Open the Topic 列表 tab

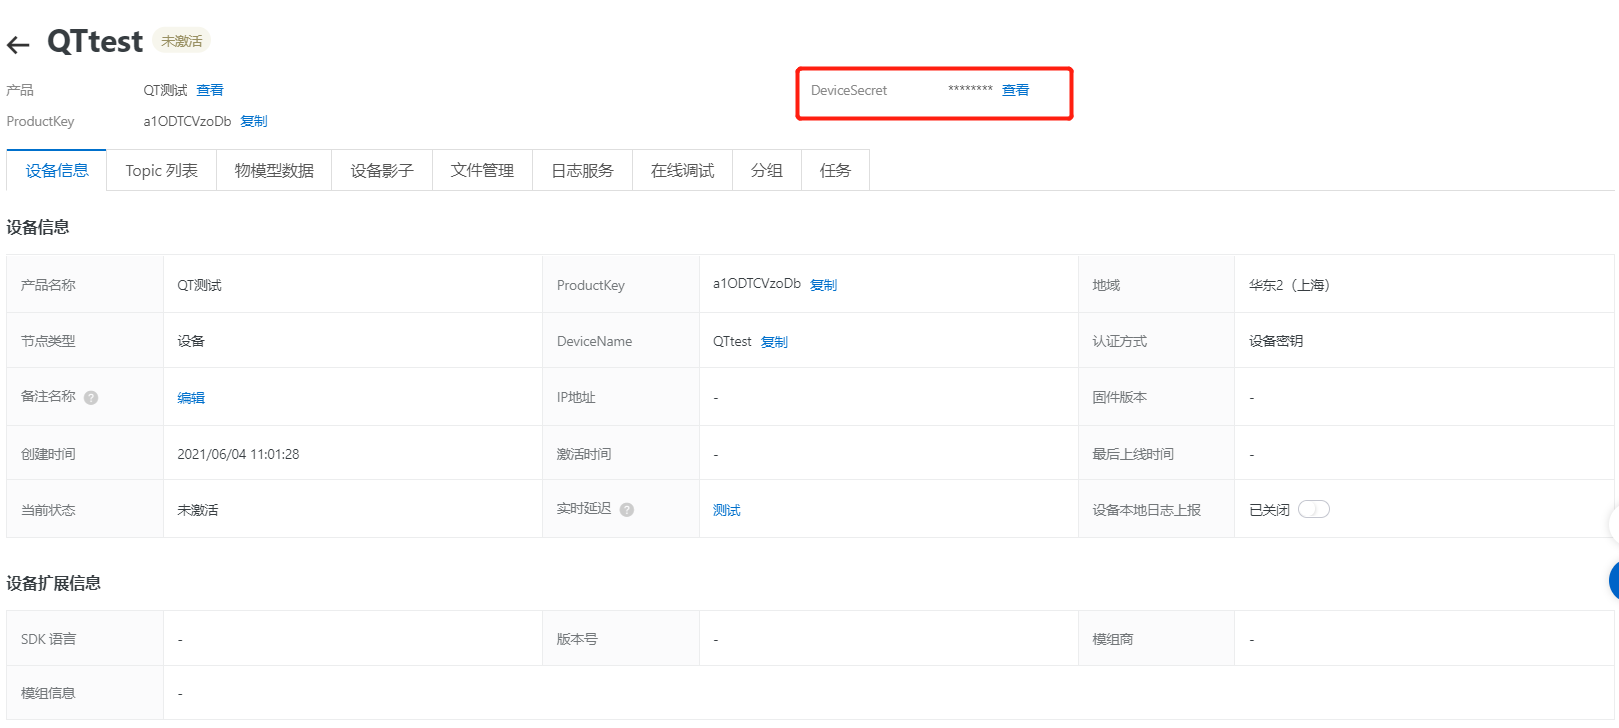162,171
